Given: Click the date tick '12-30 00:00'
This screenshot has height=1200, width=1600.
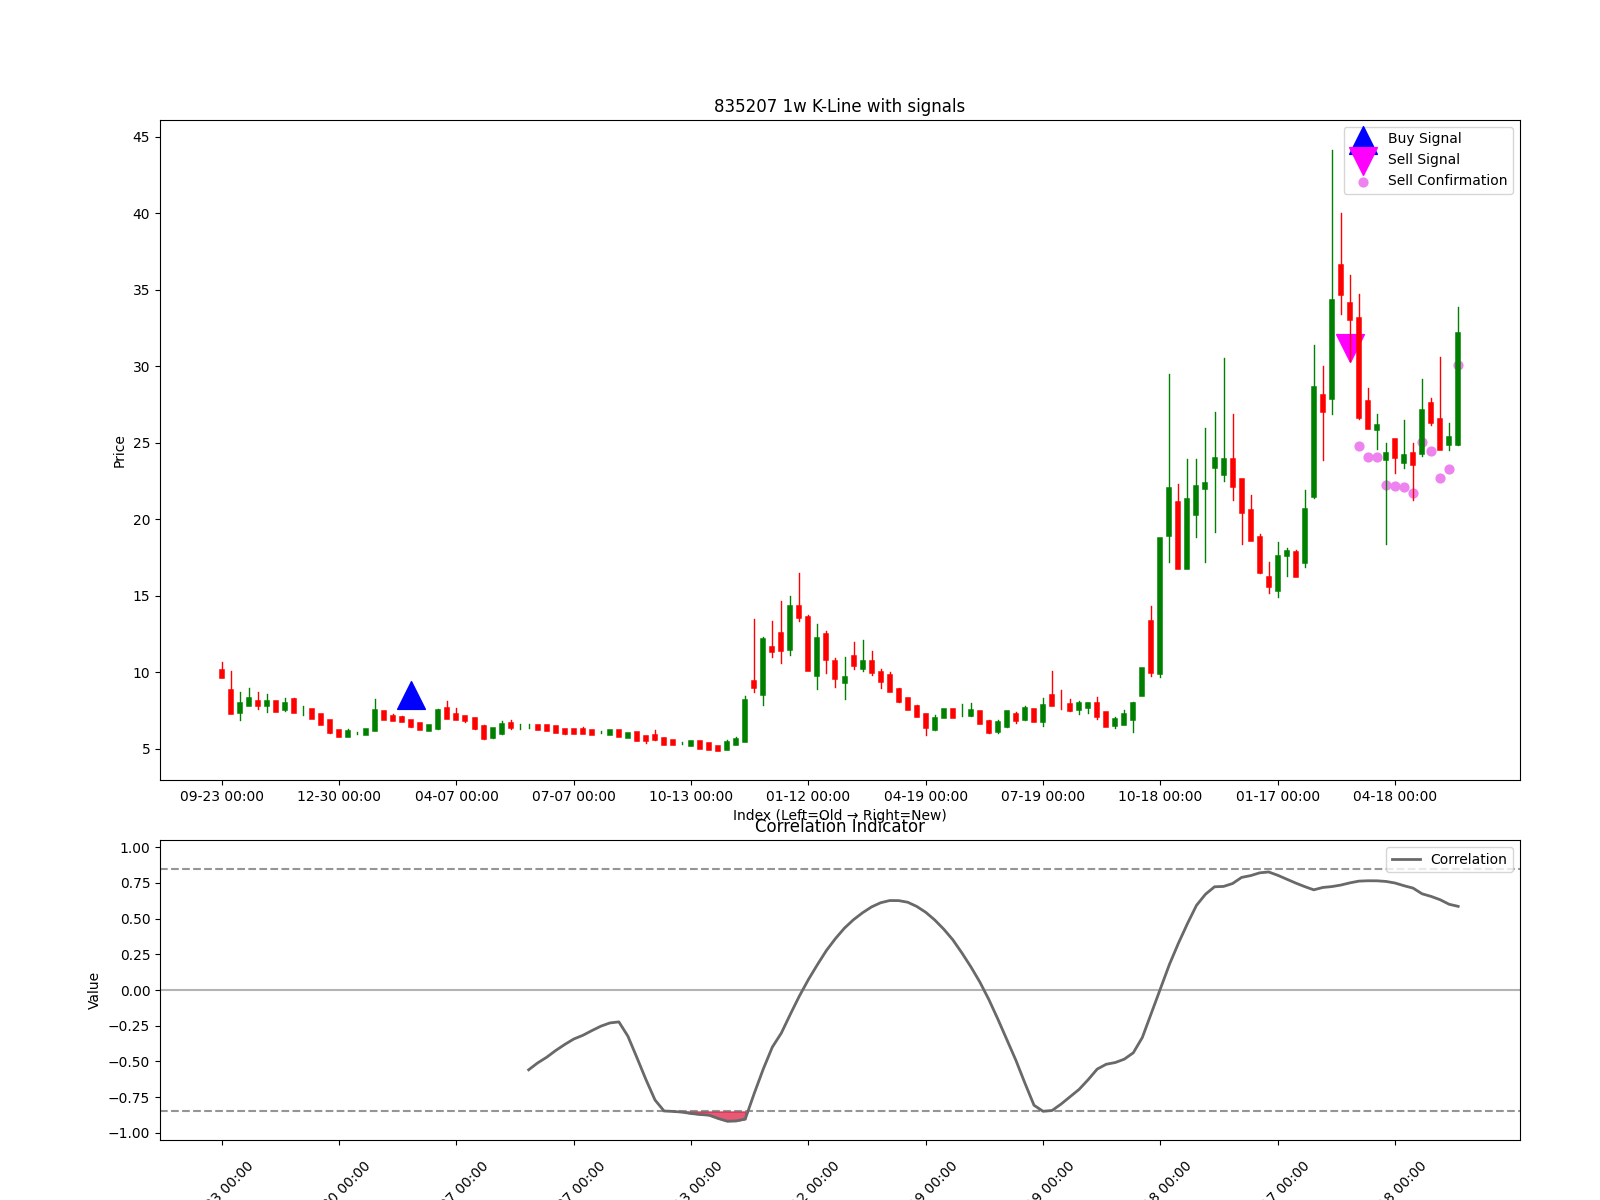Looking at the screenshot, I should tap(339, 796).
